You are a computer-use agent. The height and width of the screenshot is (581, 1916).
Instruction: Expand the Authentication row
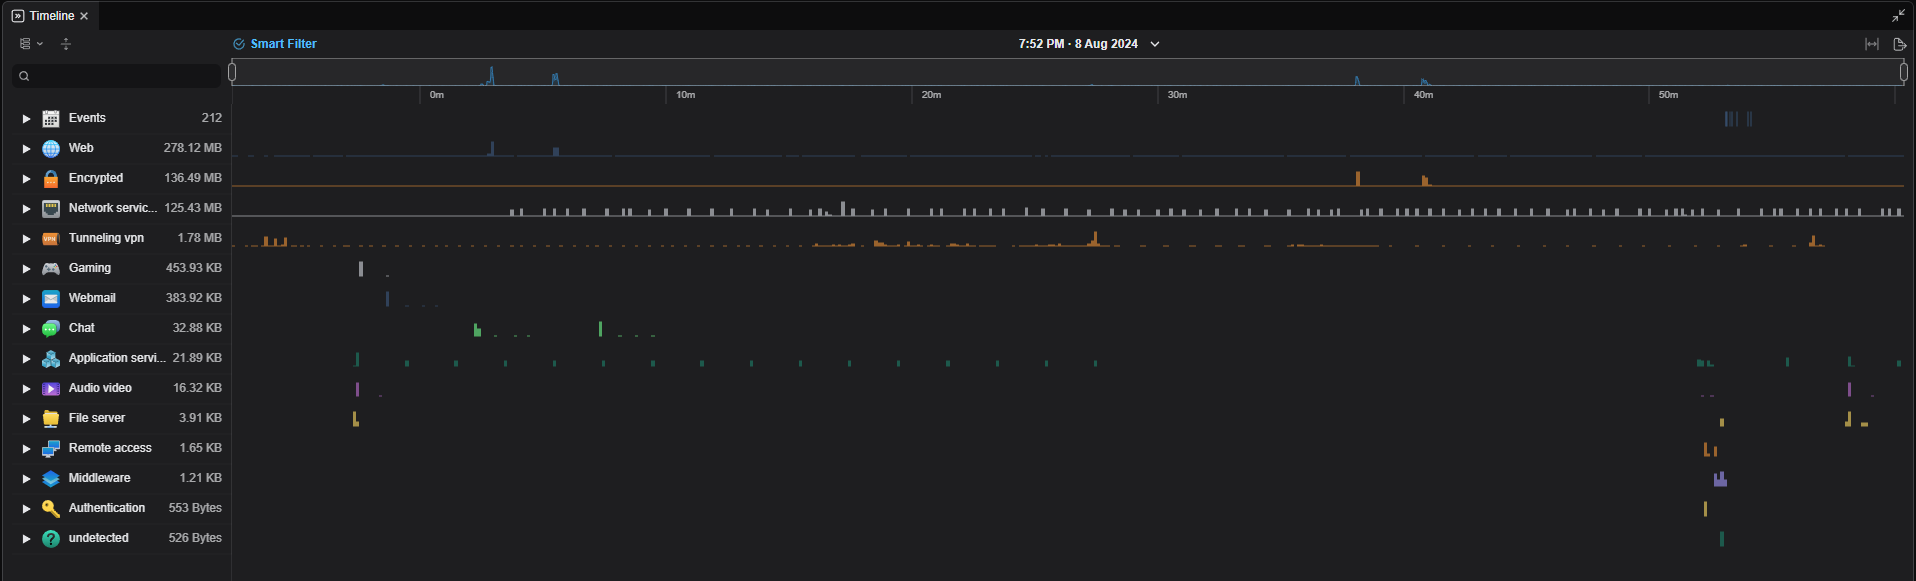tap(26, 508)
